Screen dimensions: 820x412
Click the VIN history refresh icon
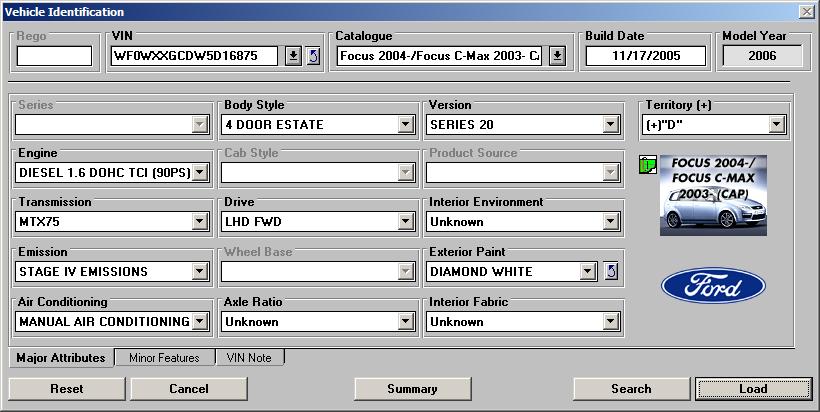tap(313, 56)
